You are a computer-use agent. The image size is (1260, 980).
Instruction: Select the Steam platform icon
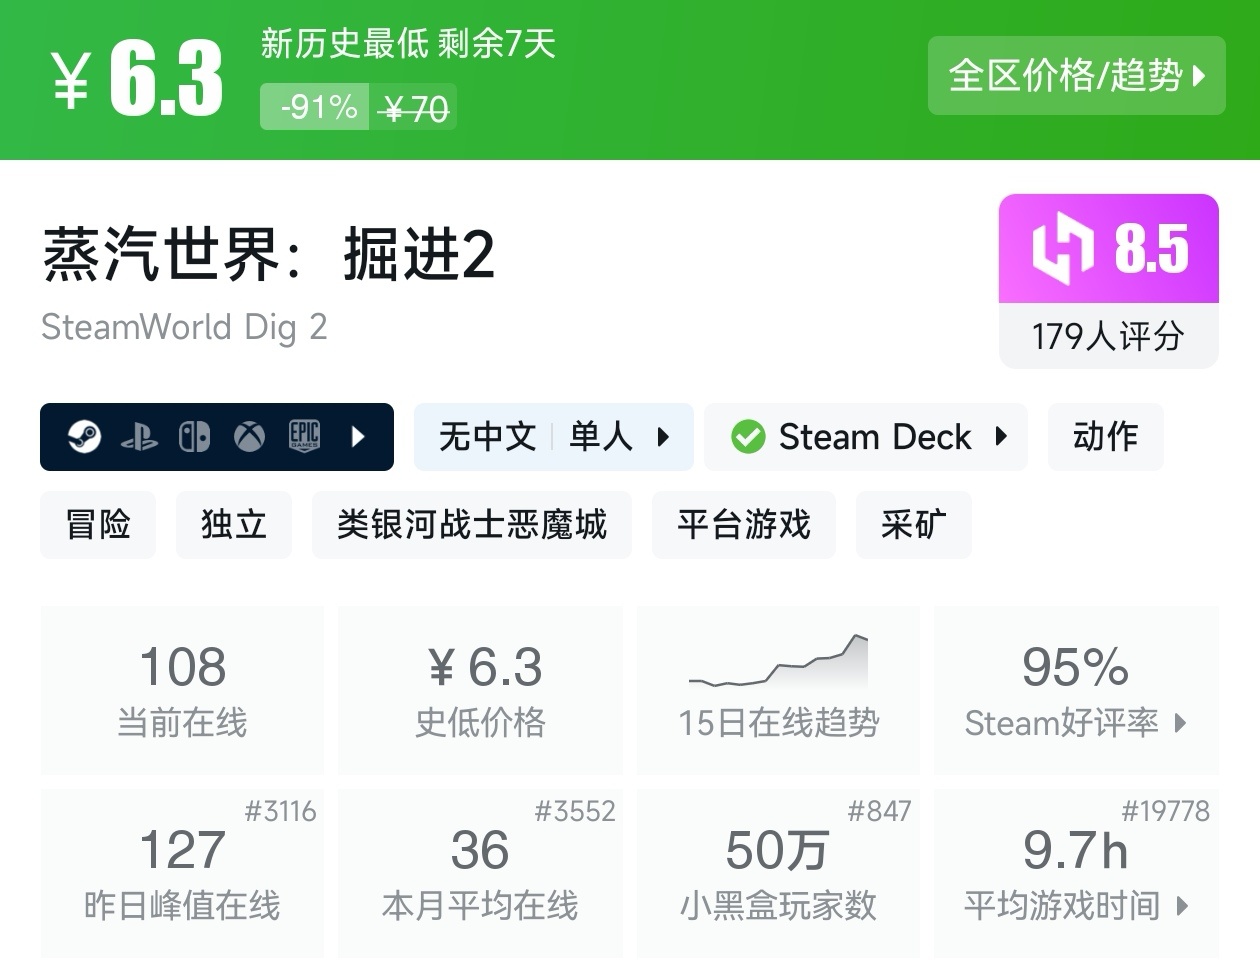tap(86, 437)
